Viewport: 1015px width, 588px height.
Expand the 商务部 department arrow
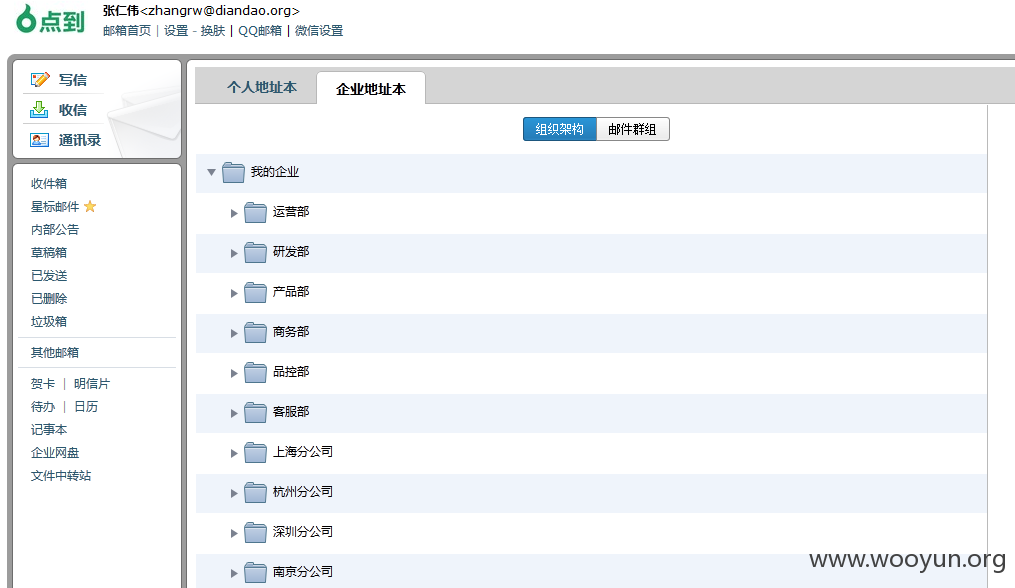point(234,333)
